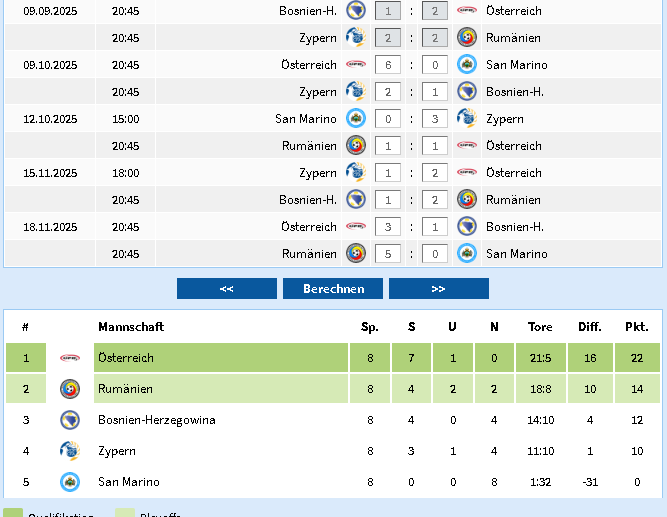The width and height of the screenshot is (667, 517).
Task: Go to next matchday with >> button
Action: [439, 289]
